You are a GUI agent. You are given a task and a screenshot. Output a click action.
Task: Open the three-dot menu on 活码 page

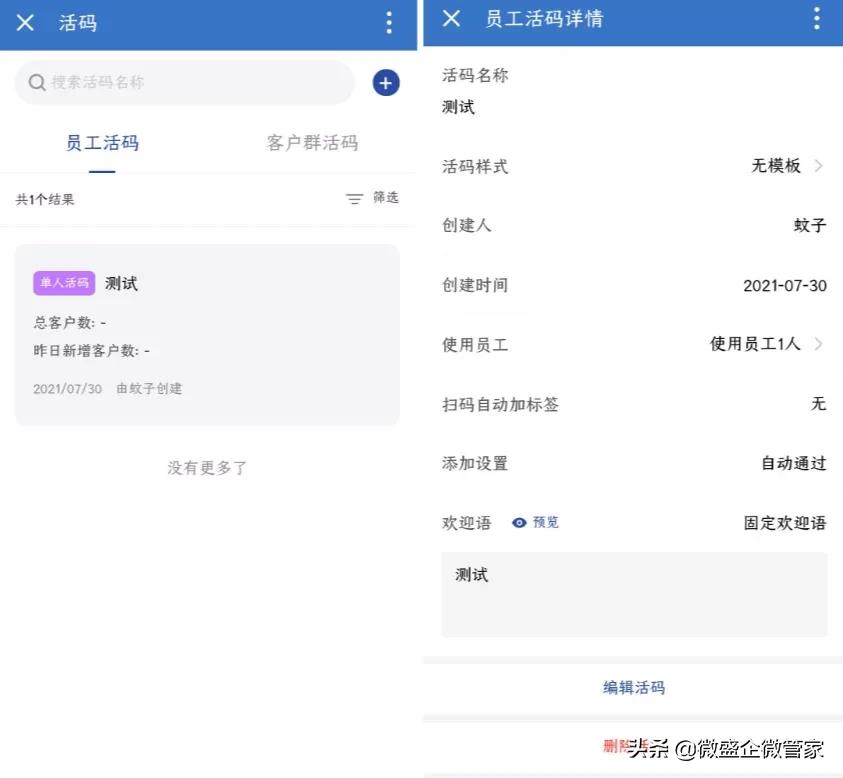389,22
